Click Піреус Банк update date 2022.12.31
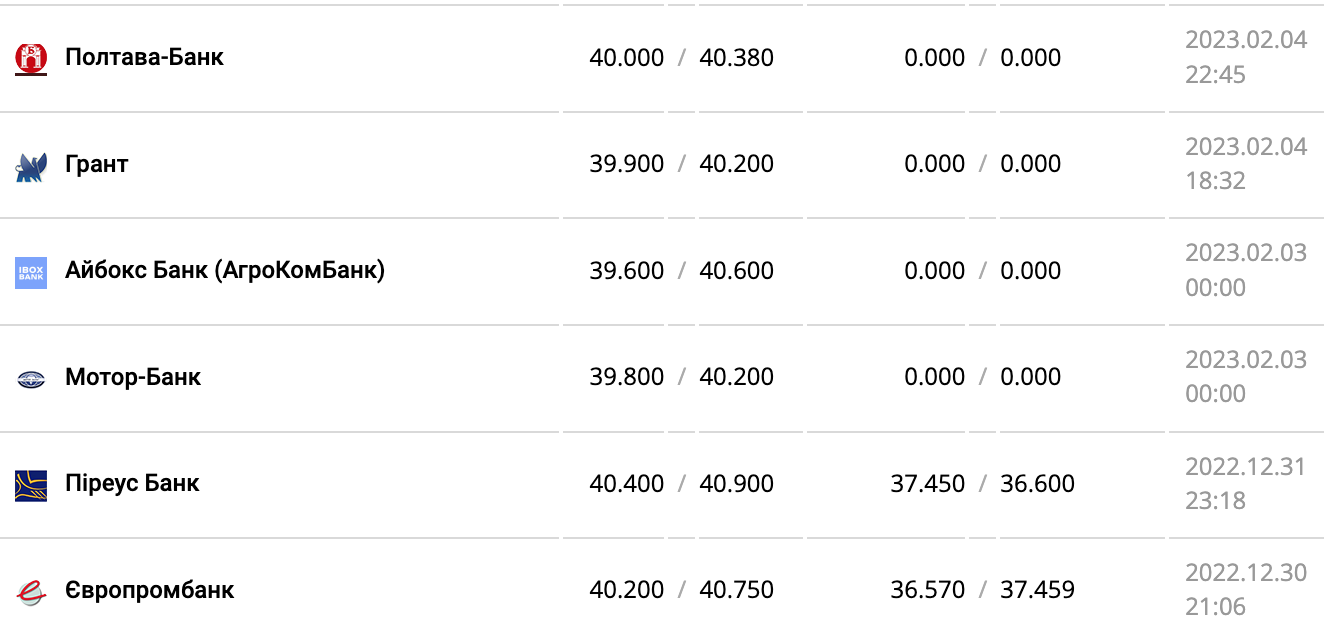1324x635 pixels. pyautogui.click(x=1245, y=468)
